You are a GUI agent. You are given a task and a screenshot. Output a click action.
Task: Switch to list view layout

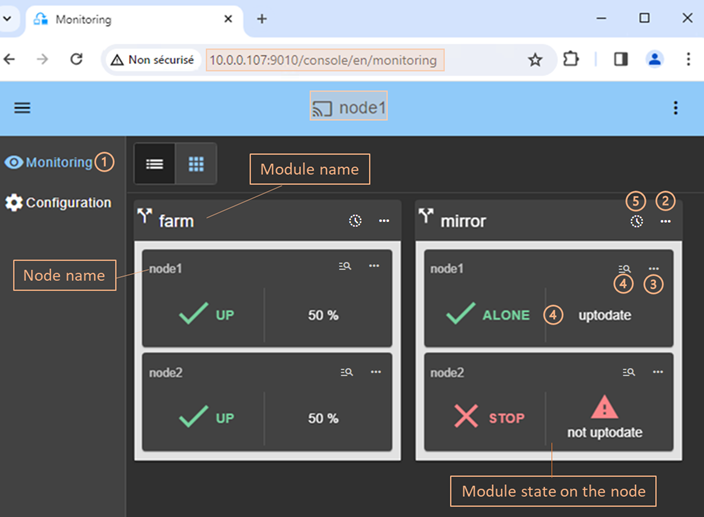coord(155,163)
